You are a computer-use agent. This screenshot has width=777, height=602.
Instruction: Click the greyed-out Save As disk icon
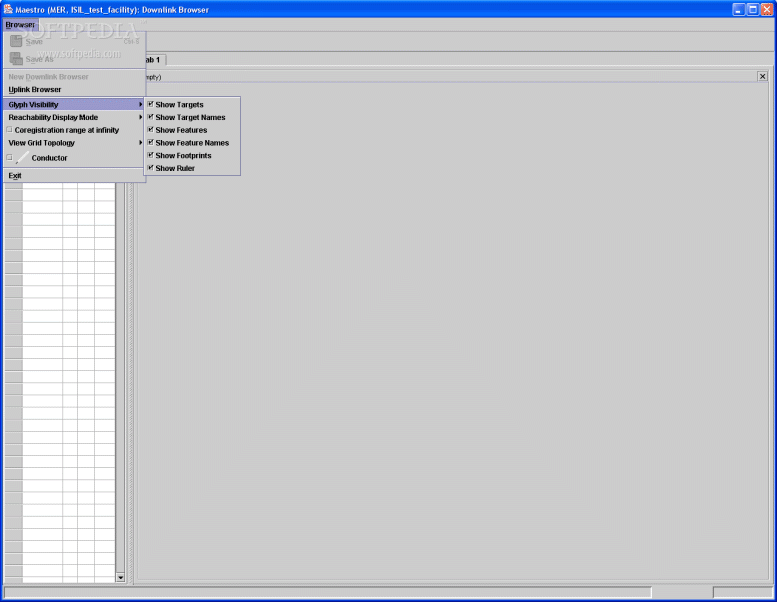coord(16,59)
